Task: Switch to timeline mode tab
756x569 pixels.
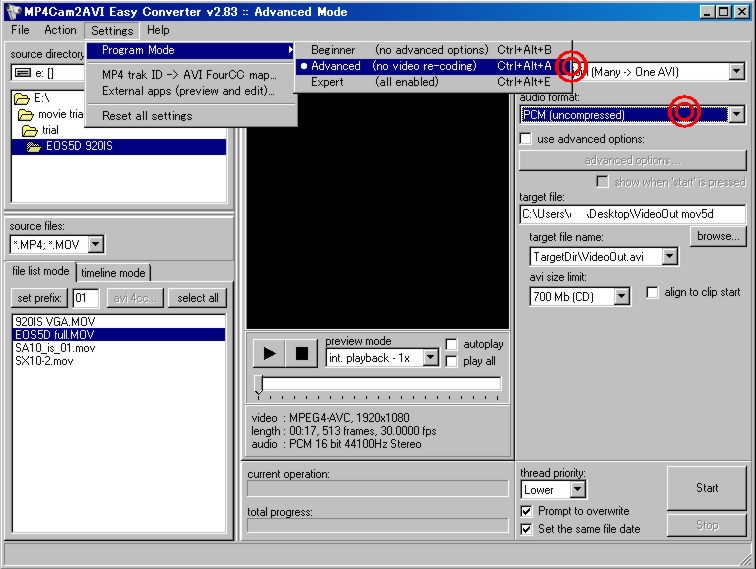Action: tap(113, 273)
